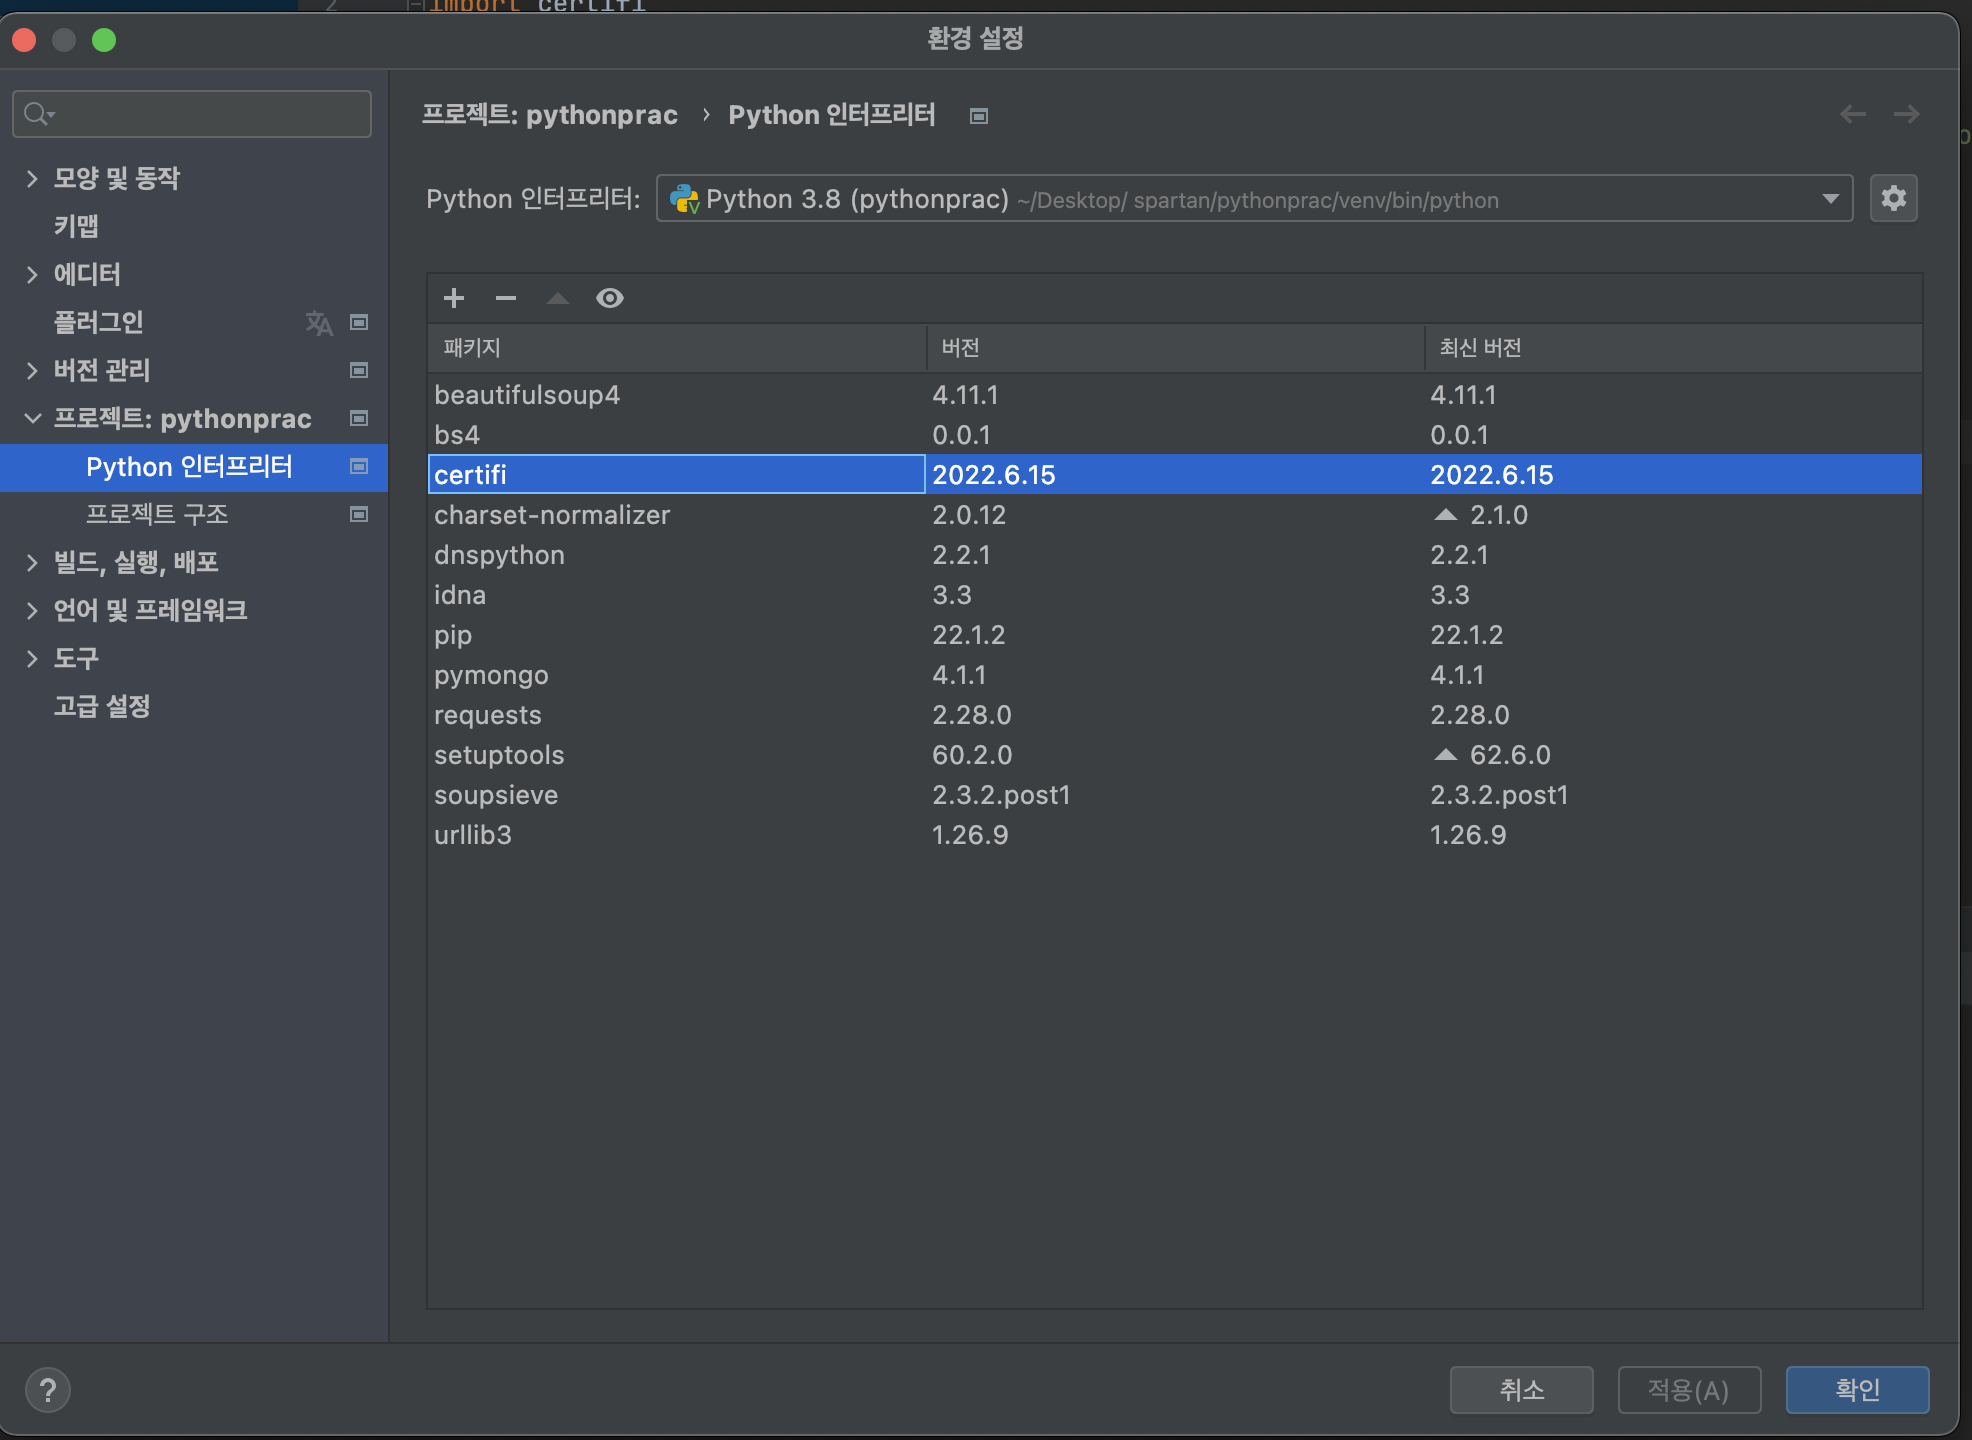
Task: Expand the 빌드, 실행, 배포 section
Action: click(x=32, y=562)
